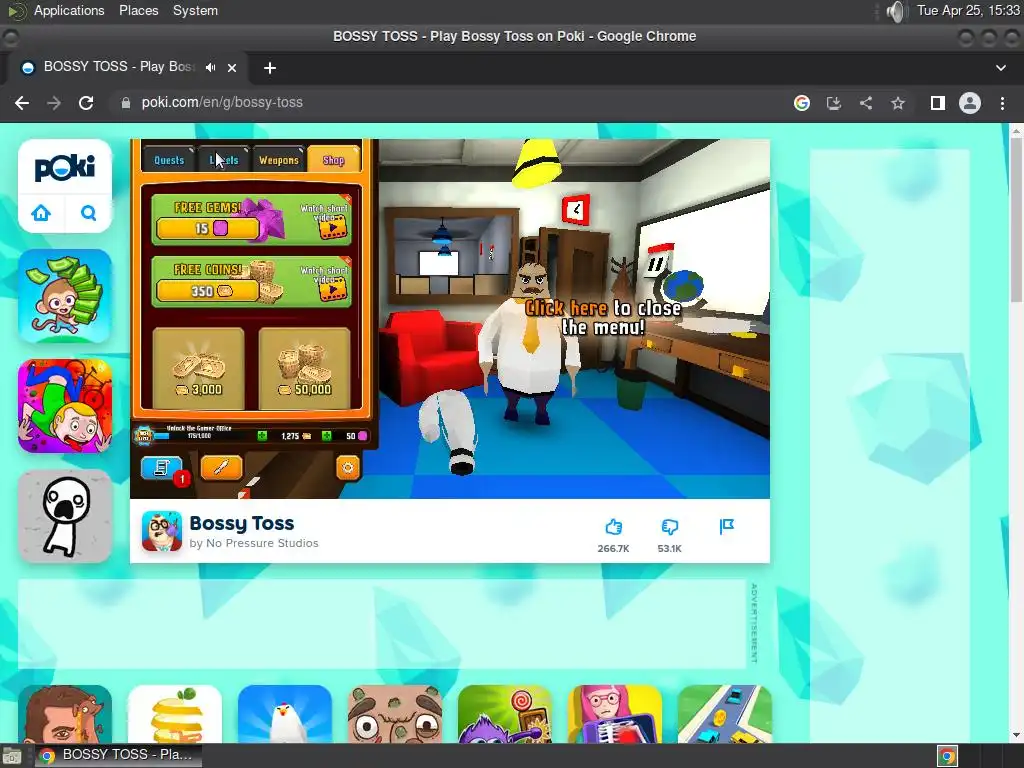This screenshot has width=1024, height=768.
Task: Click the clock date and time
Action: tap(968, 10)
